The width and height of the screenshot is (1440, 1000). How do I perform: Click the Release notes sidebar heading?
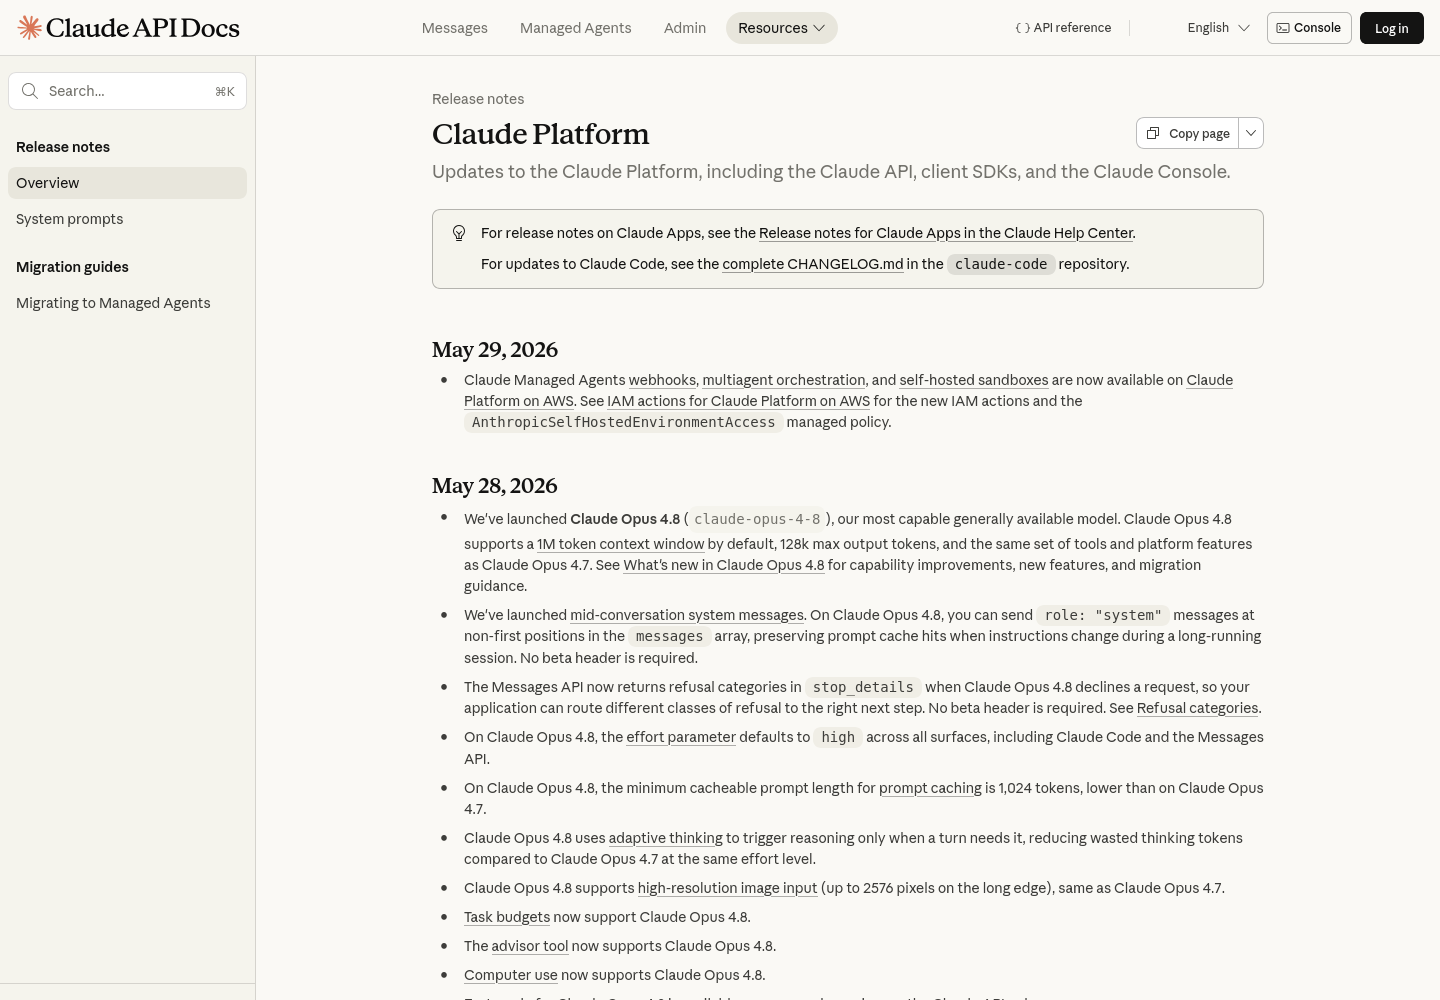click(x=63, y=147)
